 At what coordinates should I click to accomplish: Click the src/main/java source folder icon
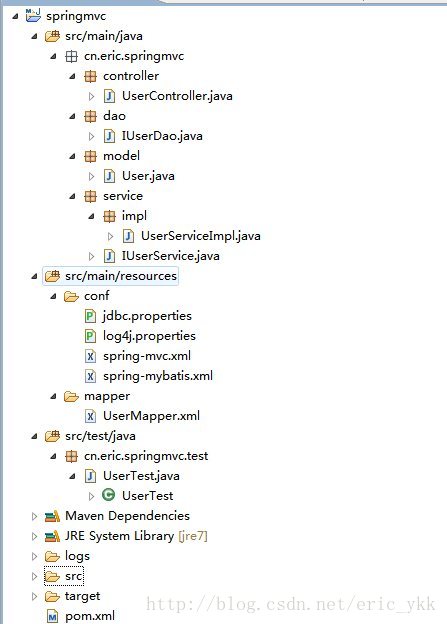tap(52, 36)
